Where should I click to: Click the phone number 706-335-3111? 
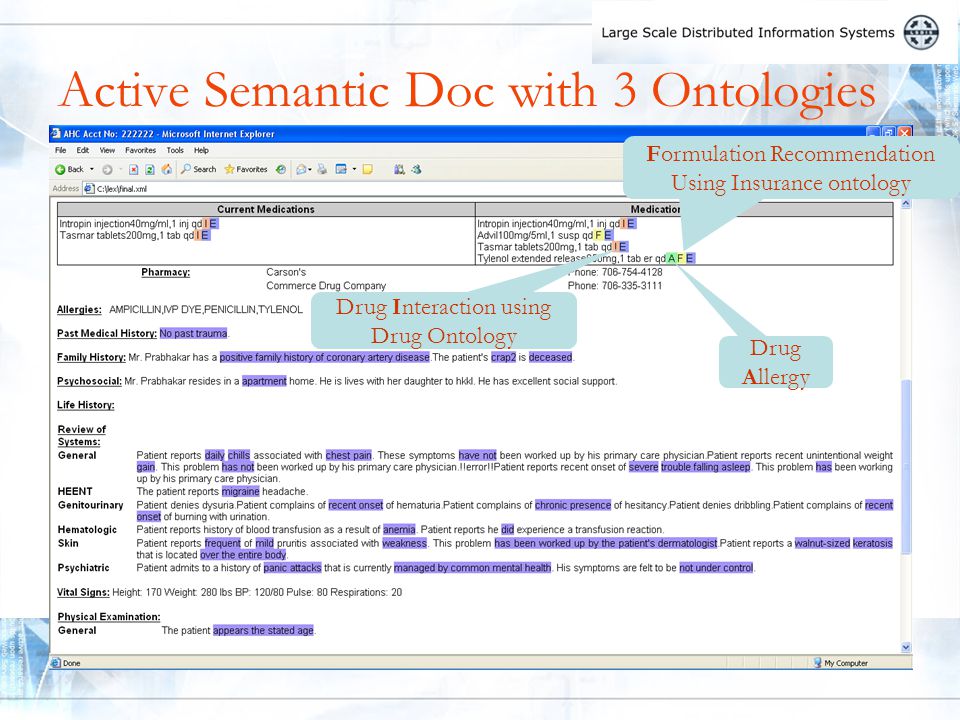pyautogui.click(x=632, y=285)
